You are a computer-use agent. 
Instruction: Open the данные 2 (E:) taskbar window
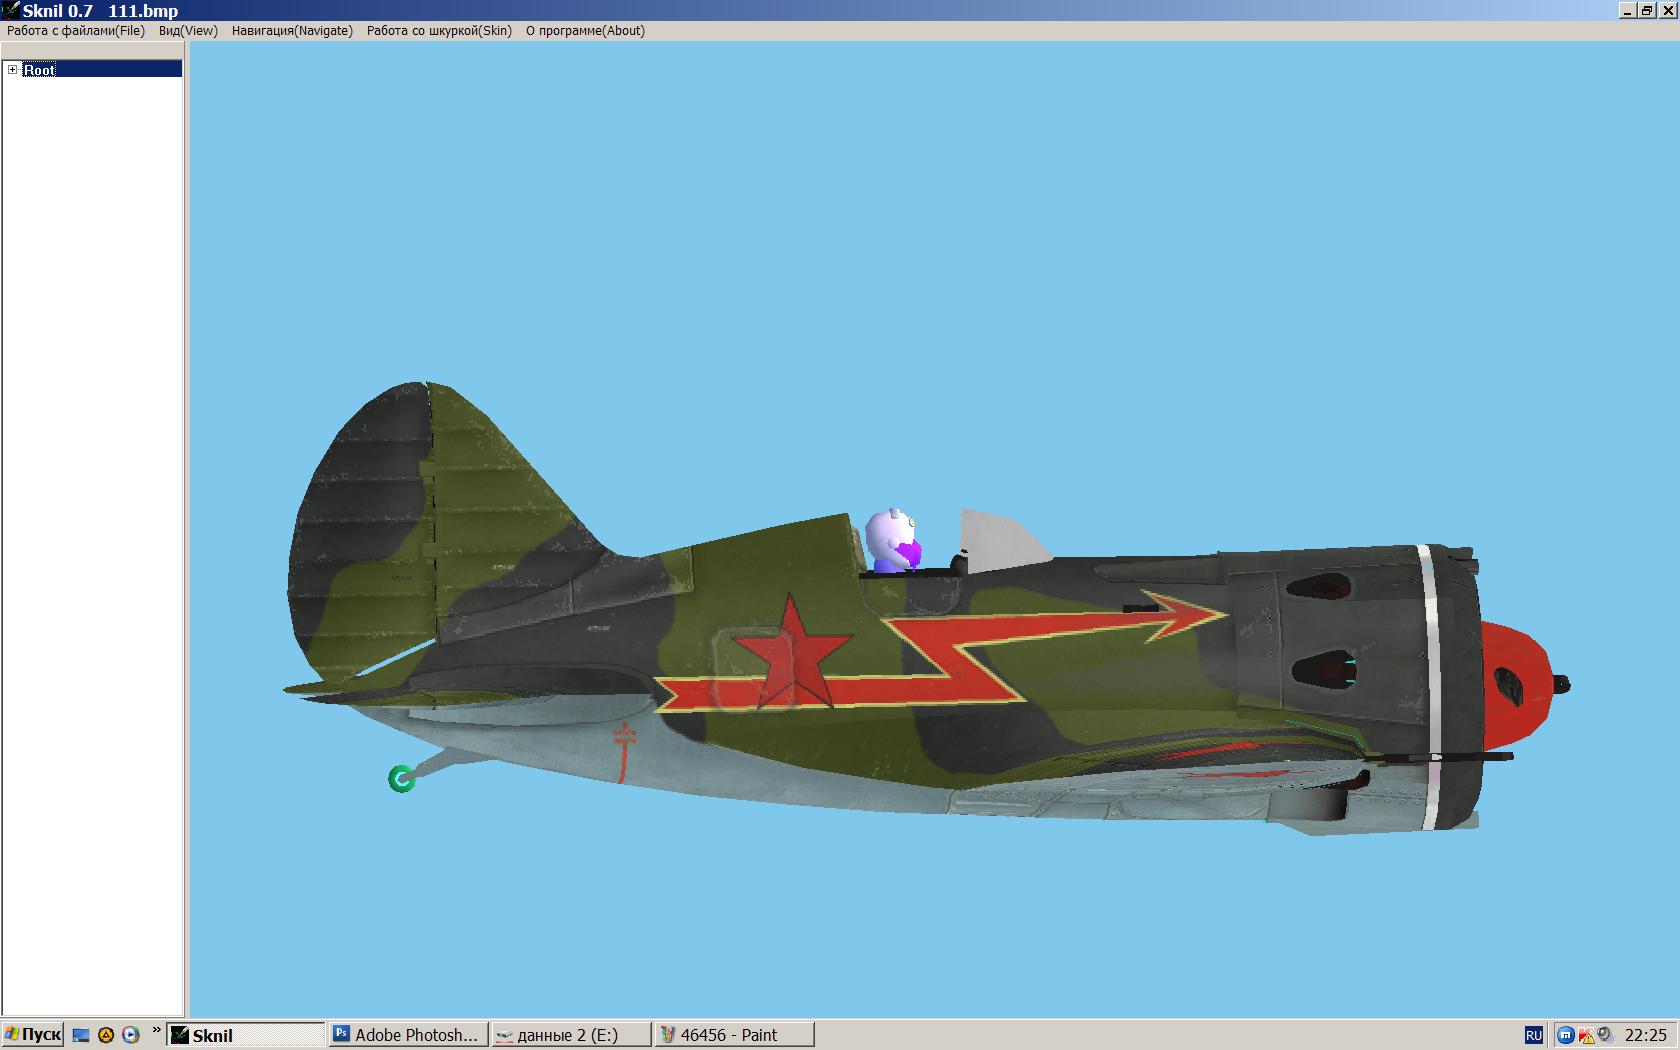click(x=571, y=1035)
